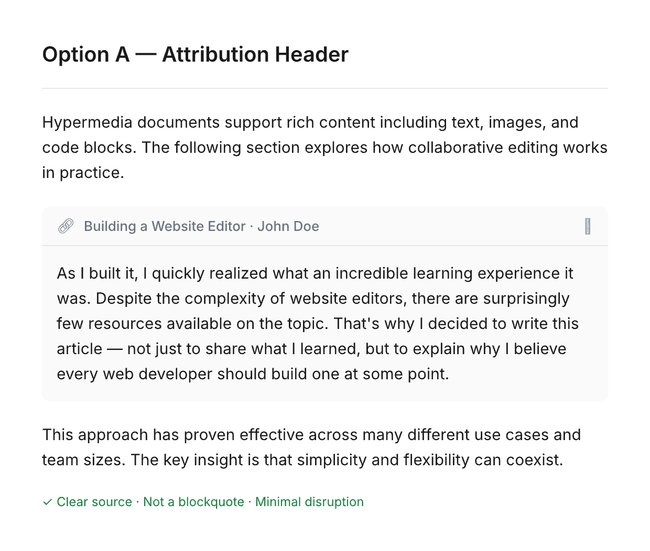The width and height of the screenshot is (650, 551).
Task: Click the 'Option A — Attribution Header' heading
Action: [x=195, y=55]
